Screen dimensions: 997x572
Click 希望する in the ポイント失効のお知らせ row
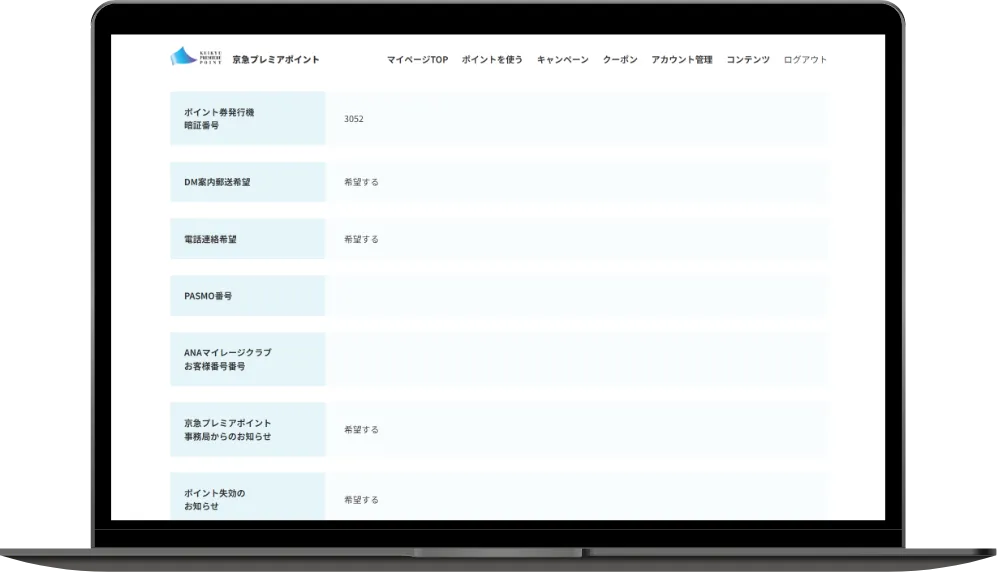pos(361,500)
